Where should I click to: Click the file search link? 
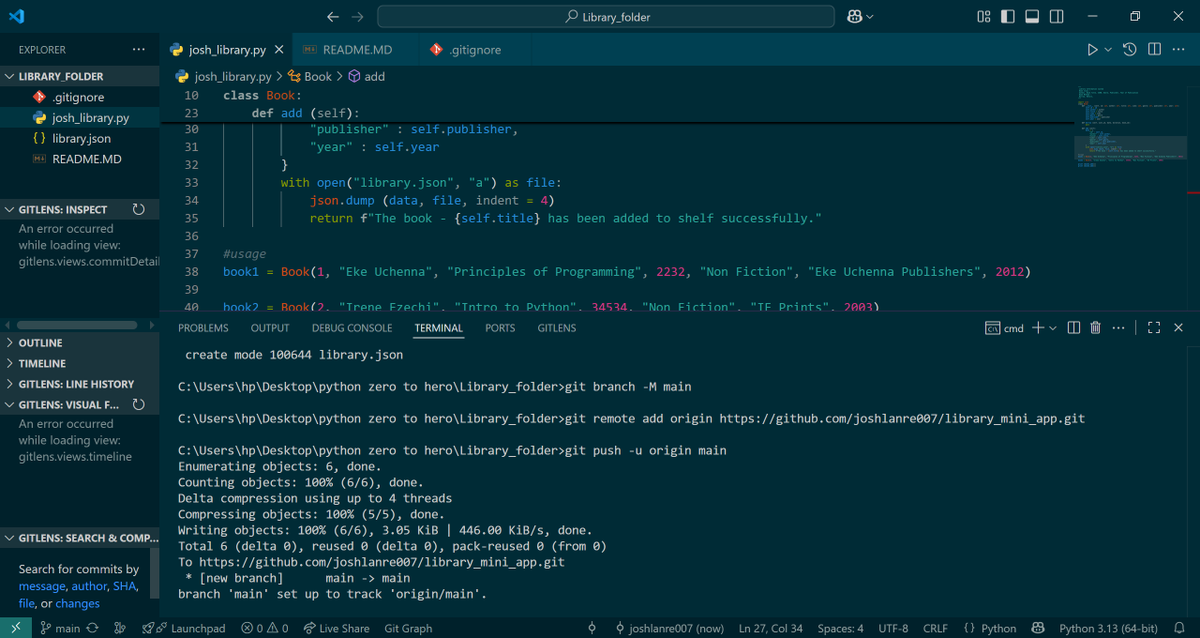[26, 603]
